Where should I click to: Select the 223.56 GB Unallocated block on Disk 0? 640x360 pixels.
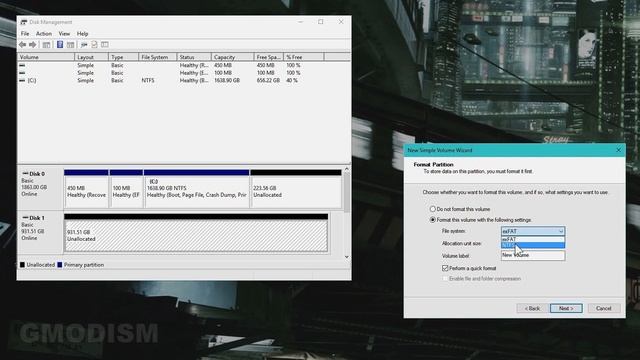[x=296, y=189]
